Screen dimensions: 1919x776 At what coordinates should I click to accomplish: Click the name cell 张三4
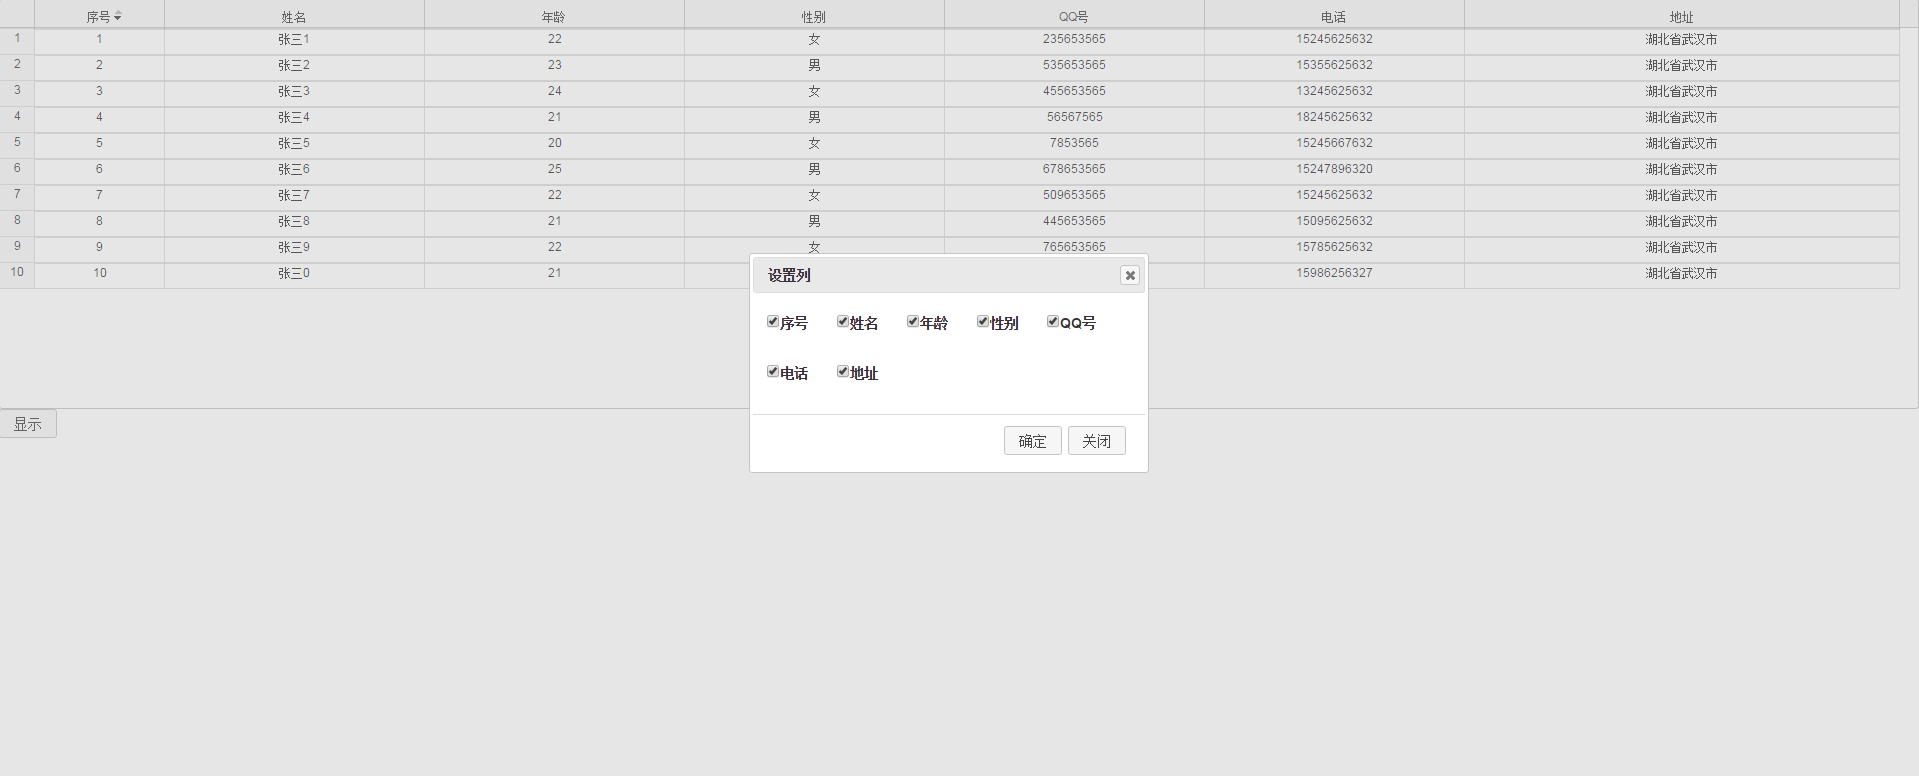294,117
